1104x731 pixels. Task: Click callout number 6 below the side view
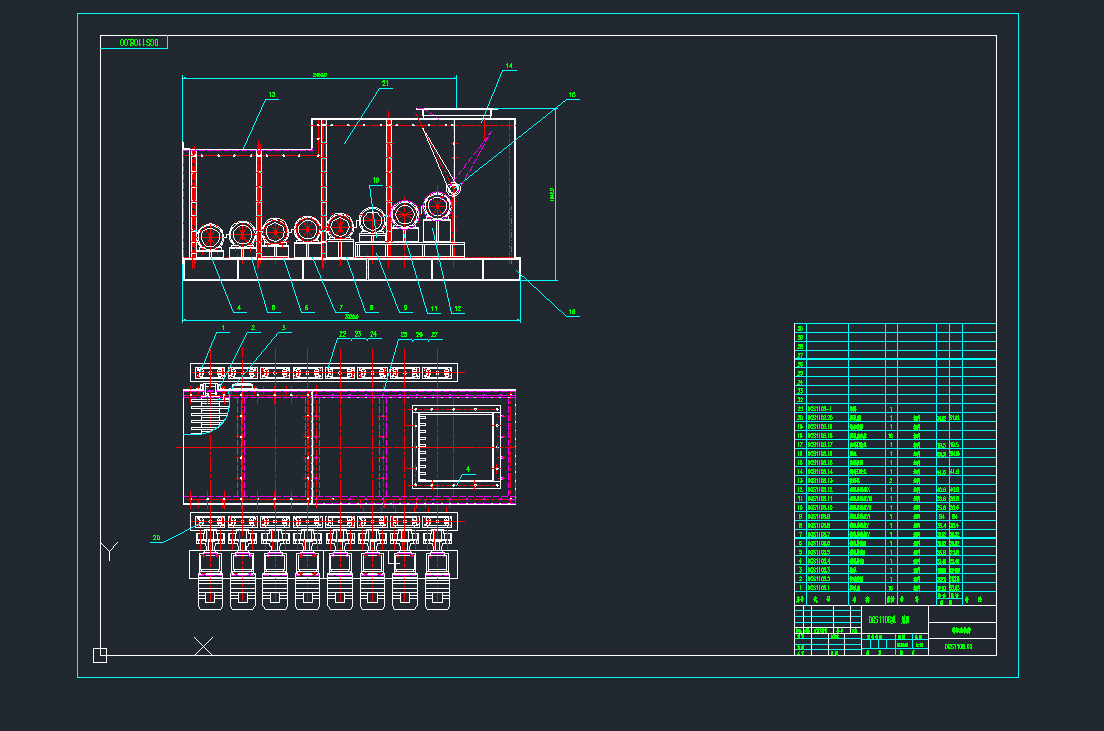(x=306, y=308)
